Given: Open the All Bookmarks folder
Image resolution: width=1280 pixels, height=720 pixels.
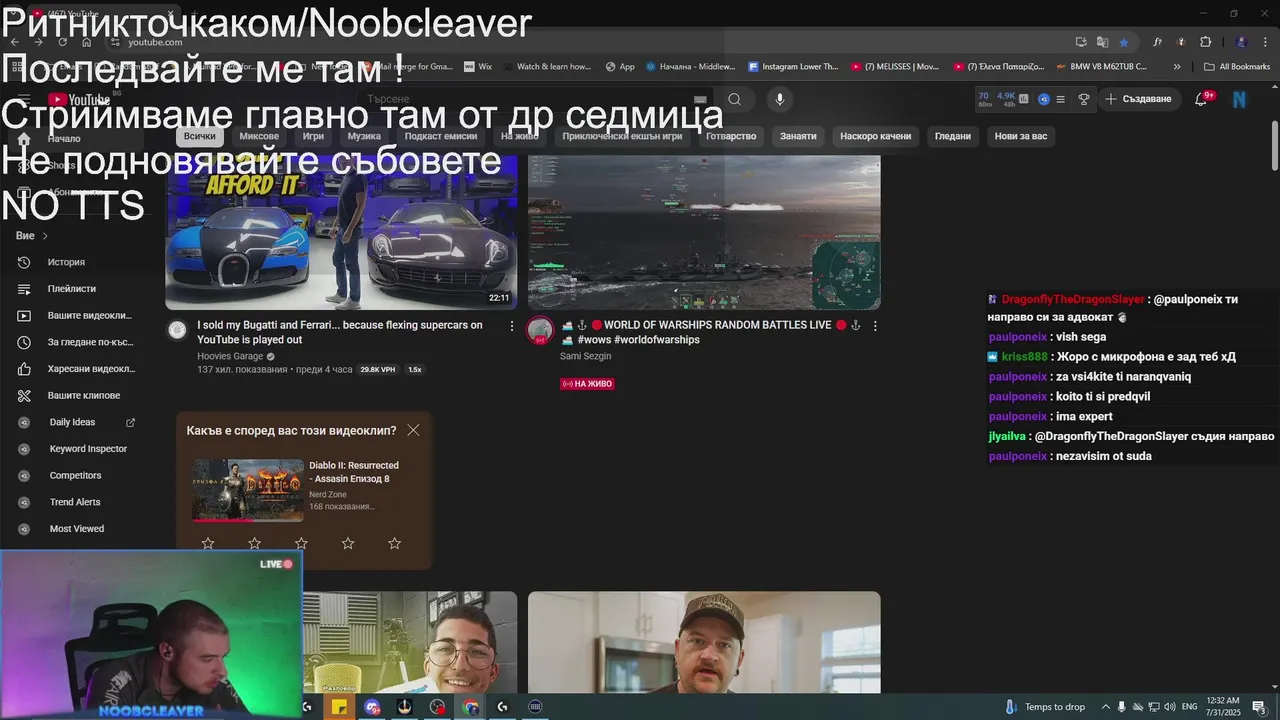Looking at the screenshot, I should (x=1237, y=67).
